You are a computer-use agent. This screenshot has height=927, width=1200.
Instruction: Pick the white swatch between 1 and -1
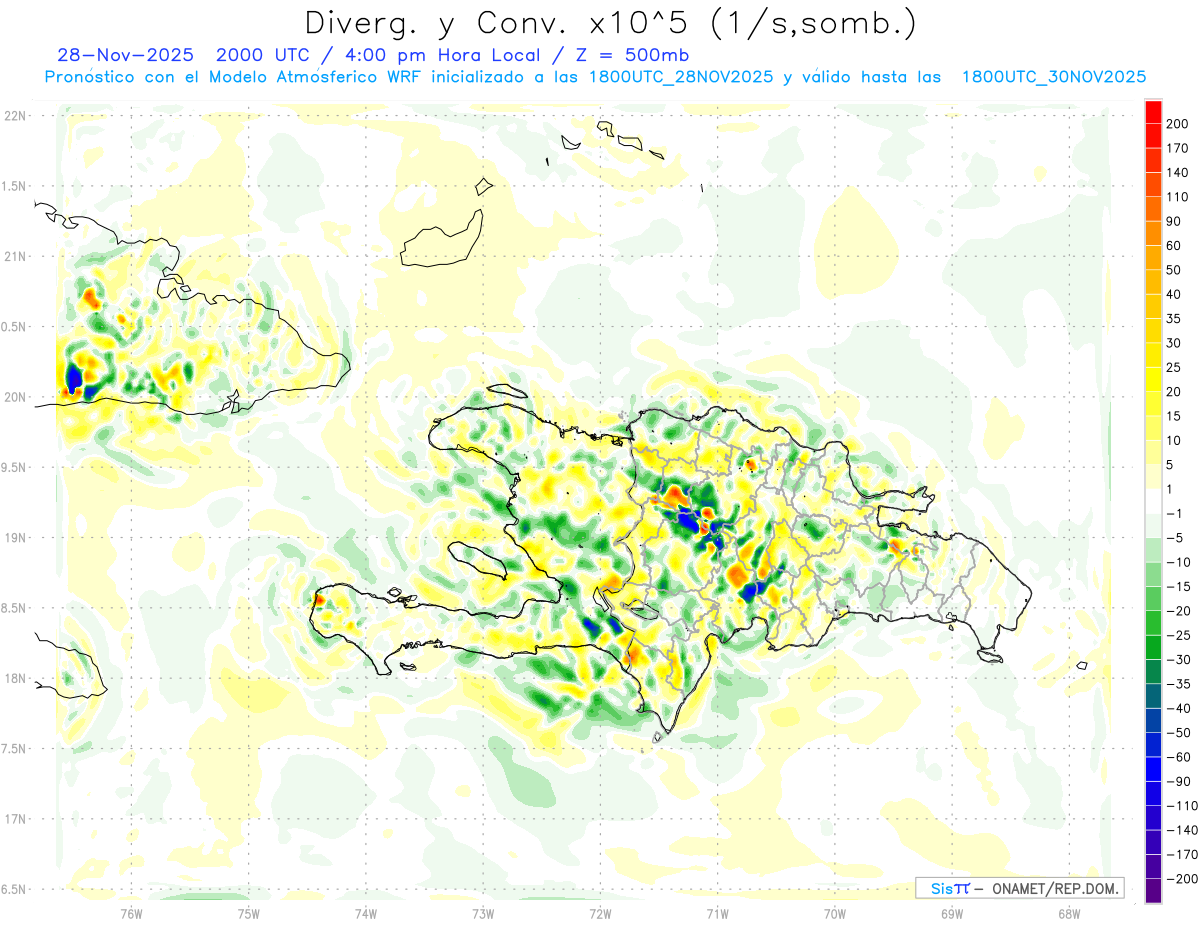pos(1154,501)
